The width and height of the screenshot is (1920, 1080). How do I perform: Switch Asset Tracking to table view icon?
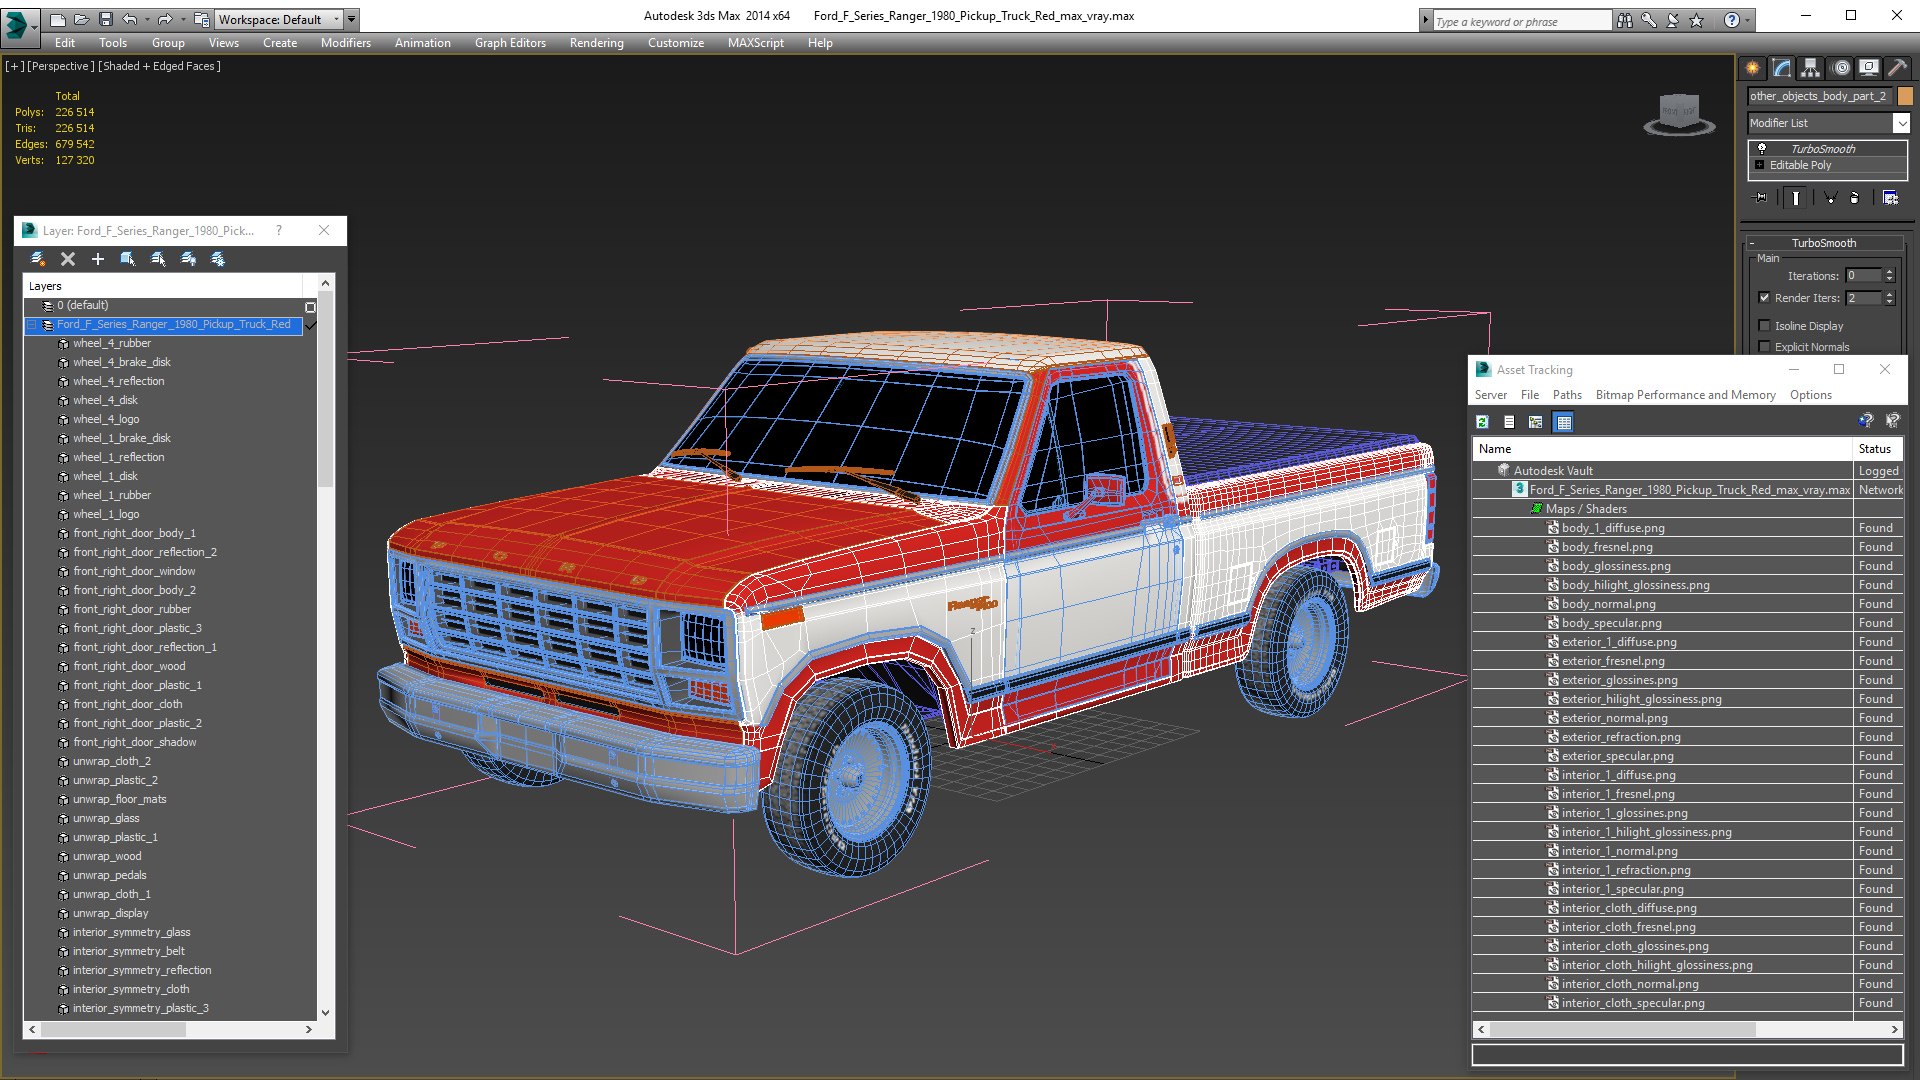[1564, 422]
